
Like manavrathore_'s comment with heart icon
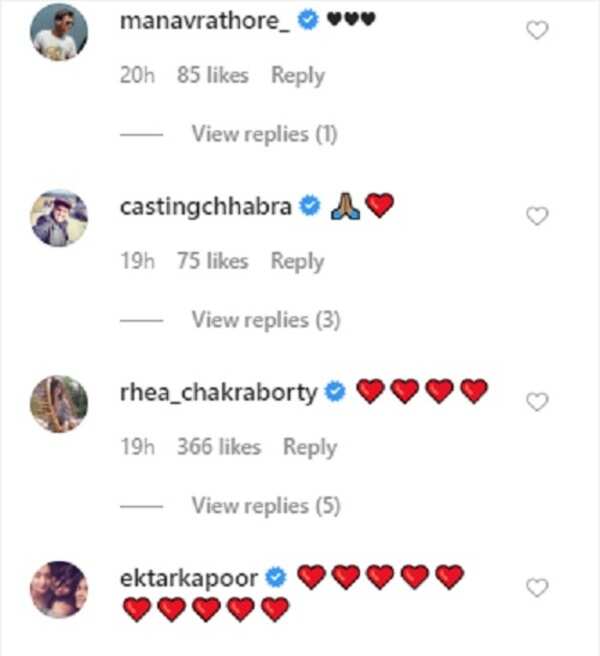pos(537,31)
